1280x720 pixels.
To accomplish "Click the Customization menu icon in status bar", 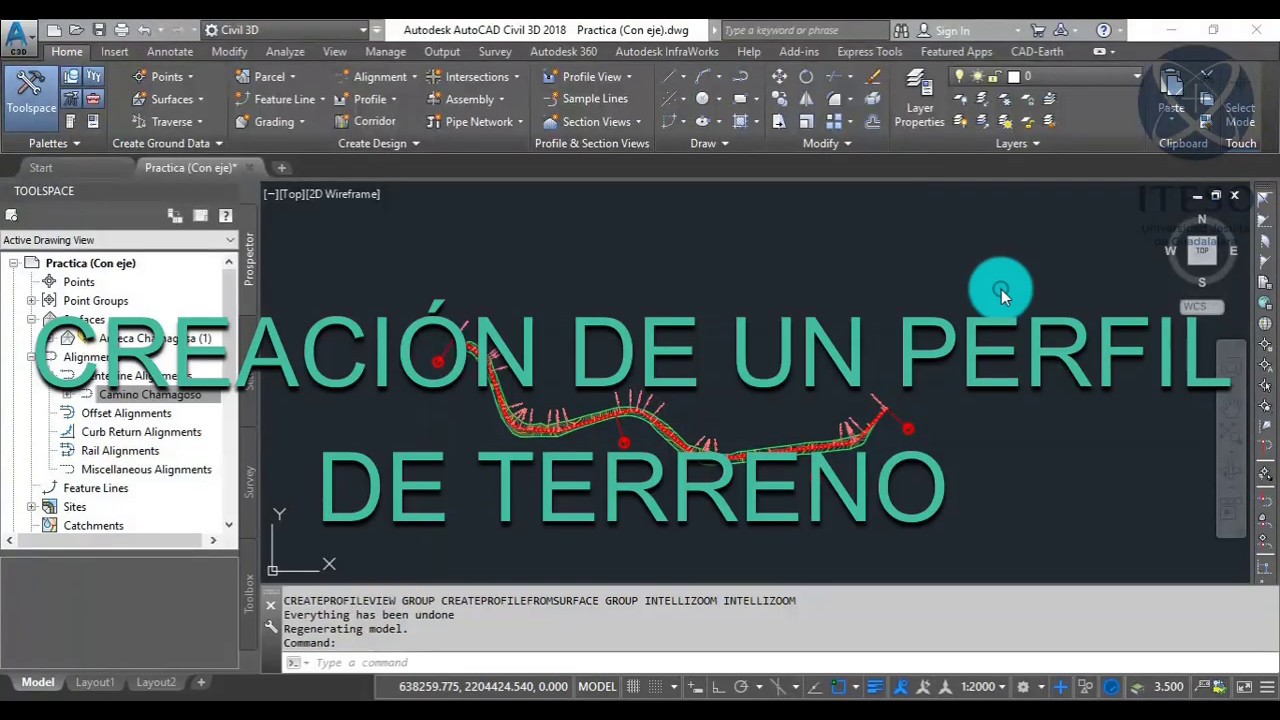I will (x=1265, y=687).
